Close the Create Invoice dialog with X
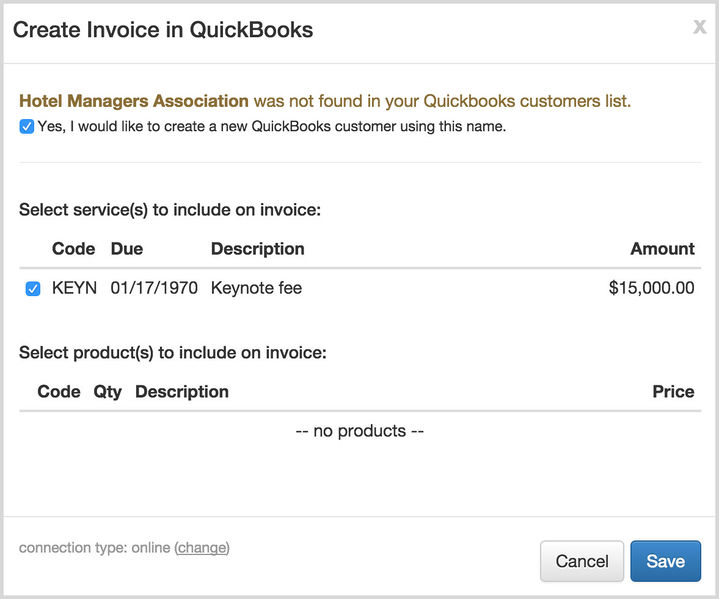Screen dimensions: 719x599 click(699, 27)
